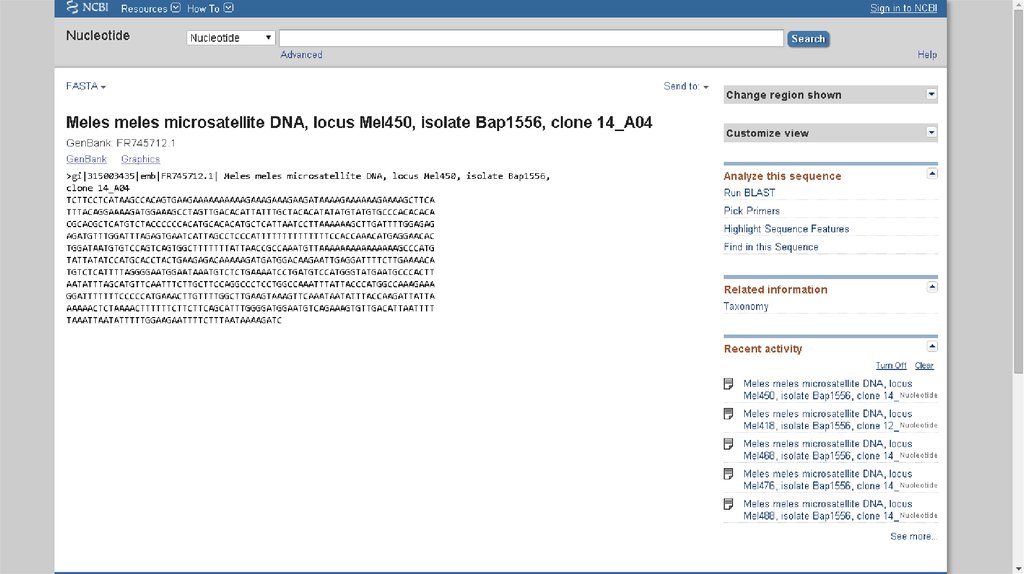The image size is (1024, 574).
Task: Expand the Change region shown section
Action: 931,94
